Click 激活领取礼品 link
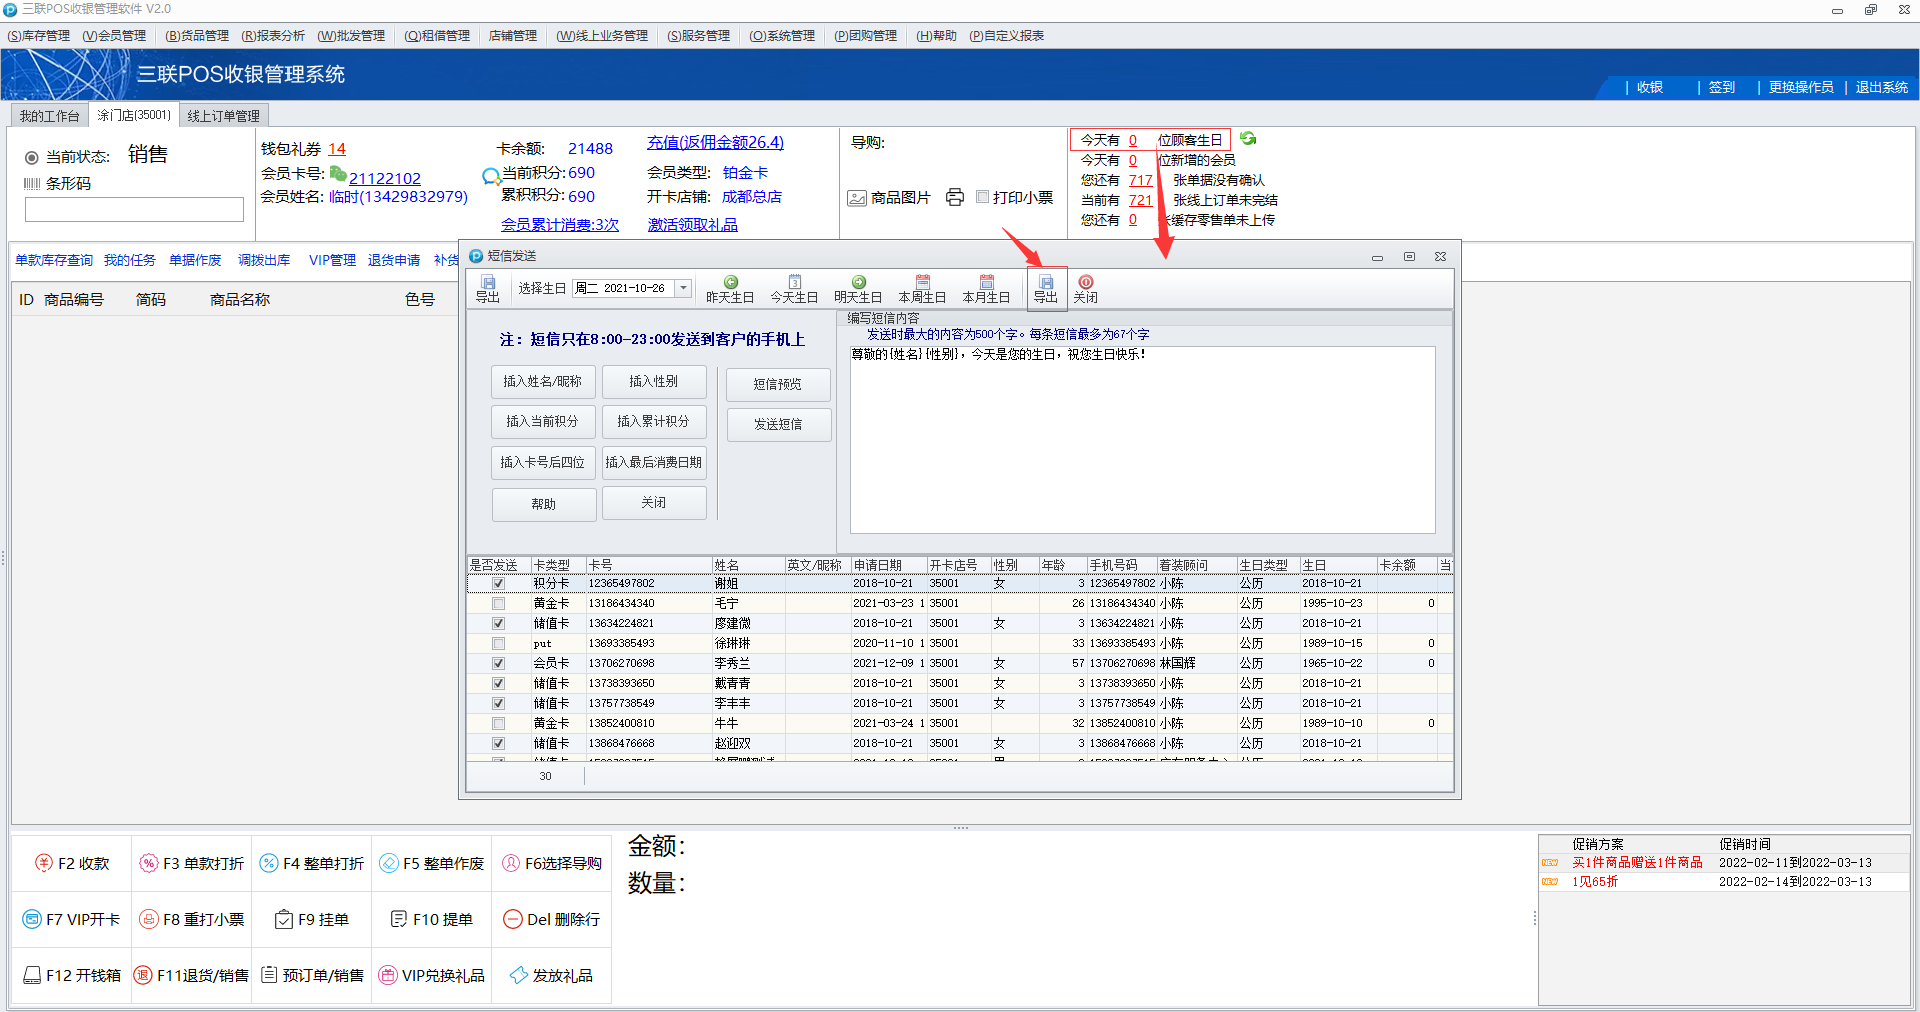 point(692,225)
